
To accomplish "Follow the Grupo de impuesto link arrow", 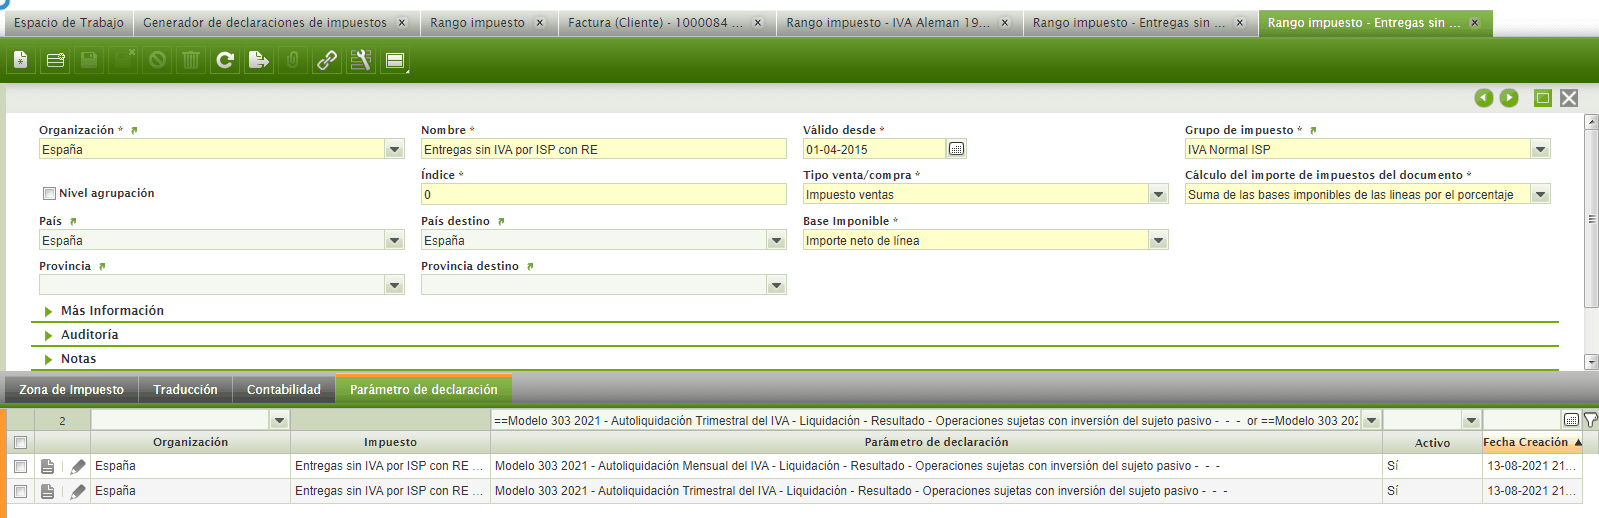I will click(1313, 131).
